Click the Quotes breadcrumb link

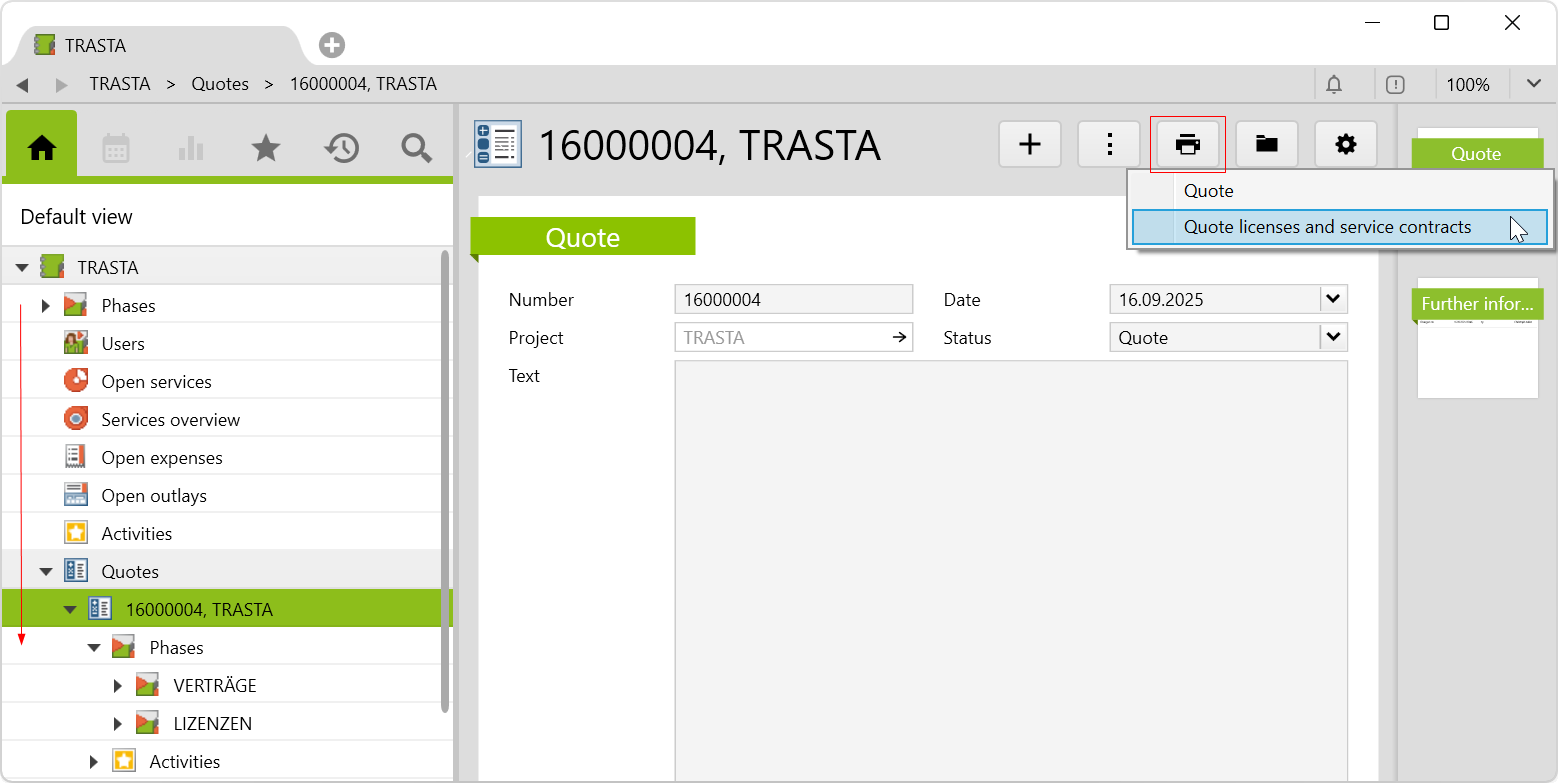(220, 84)
